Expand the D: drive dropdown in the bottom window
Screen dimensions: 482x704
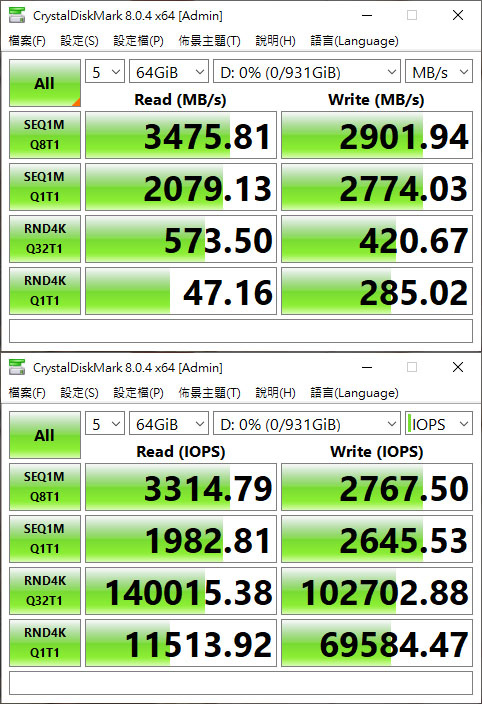tap(307, 424)
